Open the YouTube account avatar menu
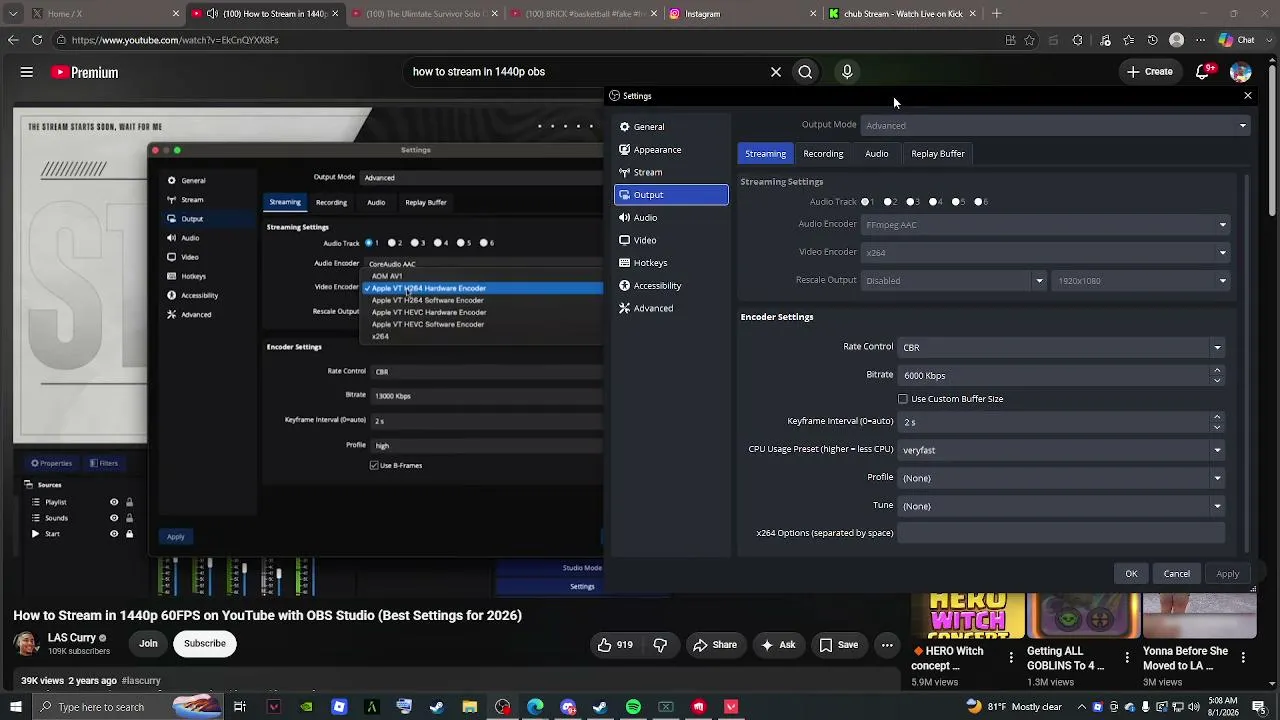The height and width of the screenshot is (720, 1280). [1240, 72]
